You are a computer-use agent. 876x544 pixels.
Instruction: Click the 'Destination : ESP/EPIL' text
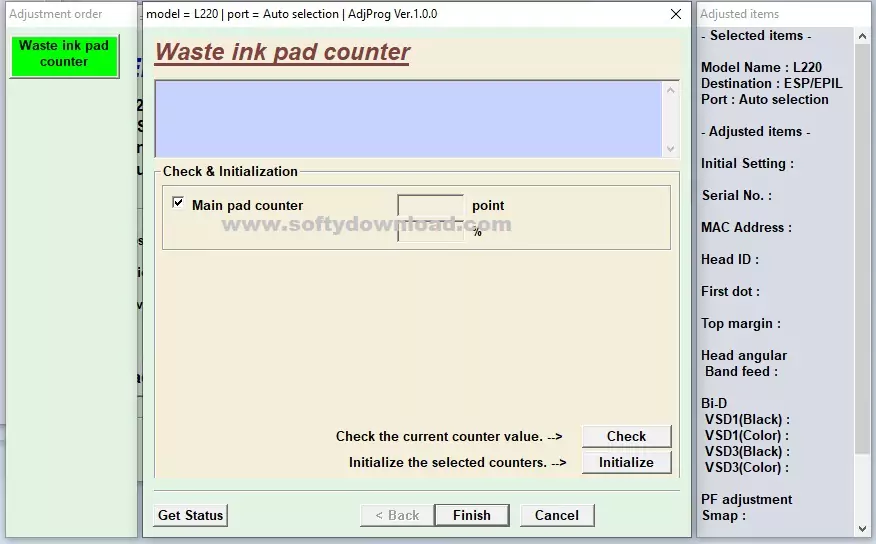772,84
